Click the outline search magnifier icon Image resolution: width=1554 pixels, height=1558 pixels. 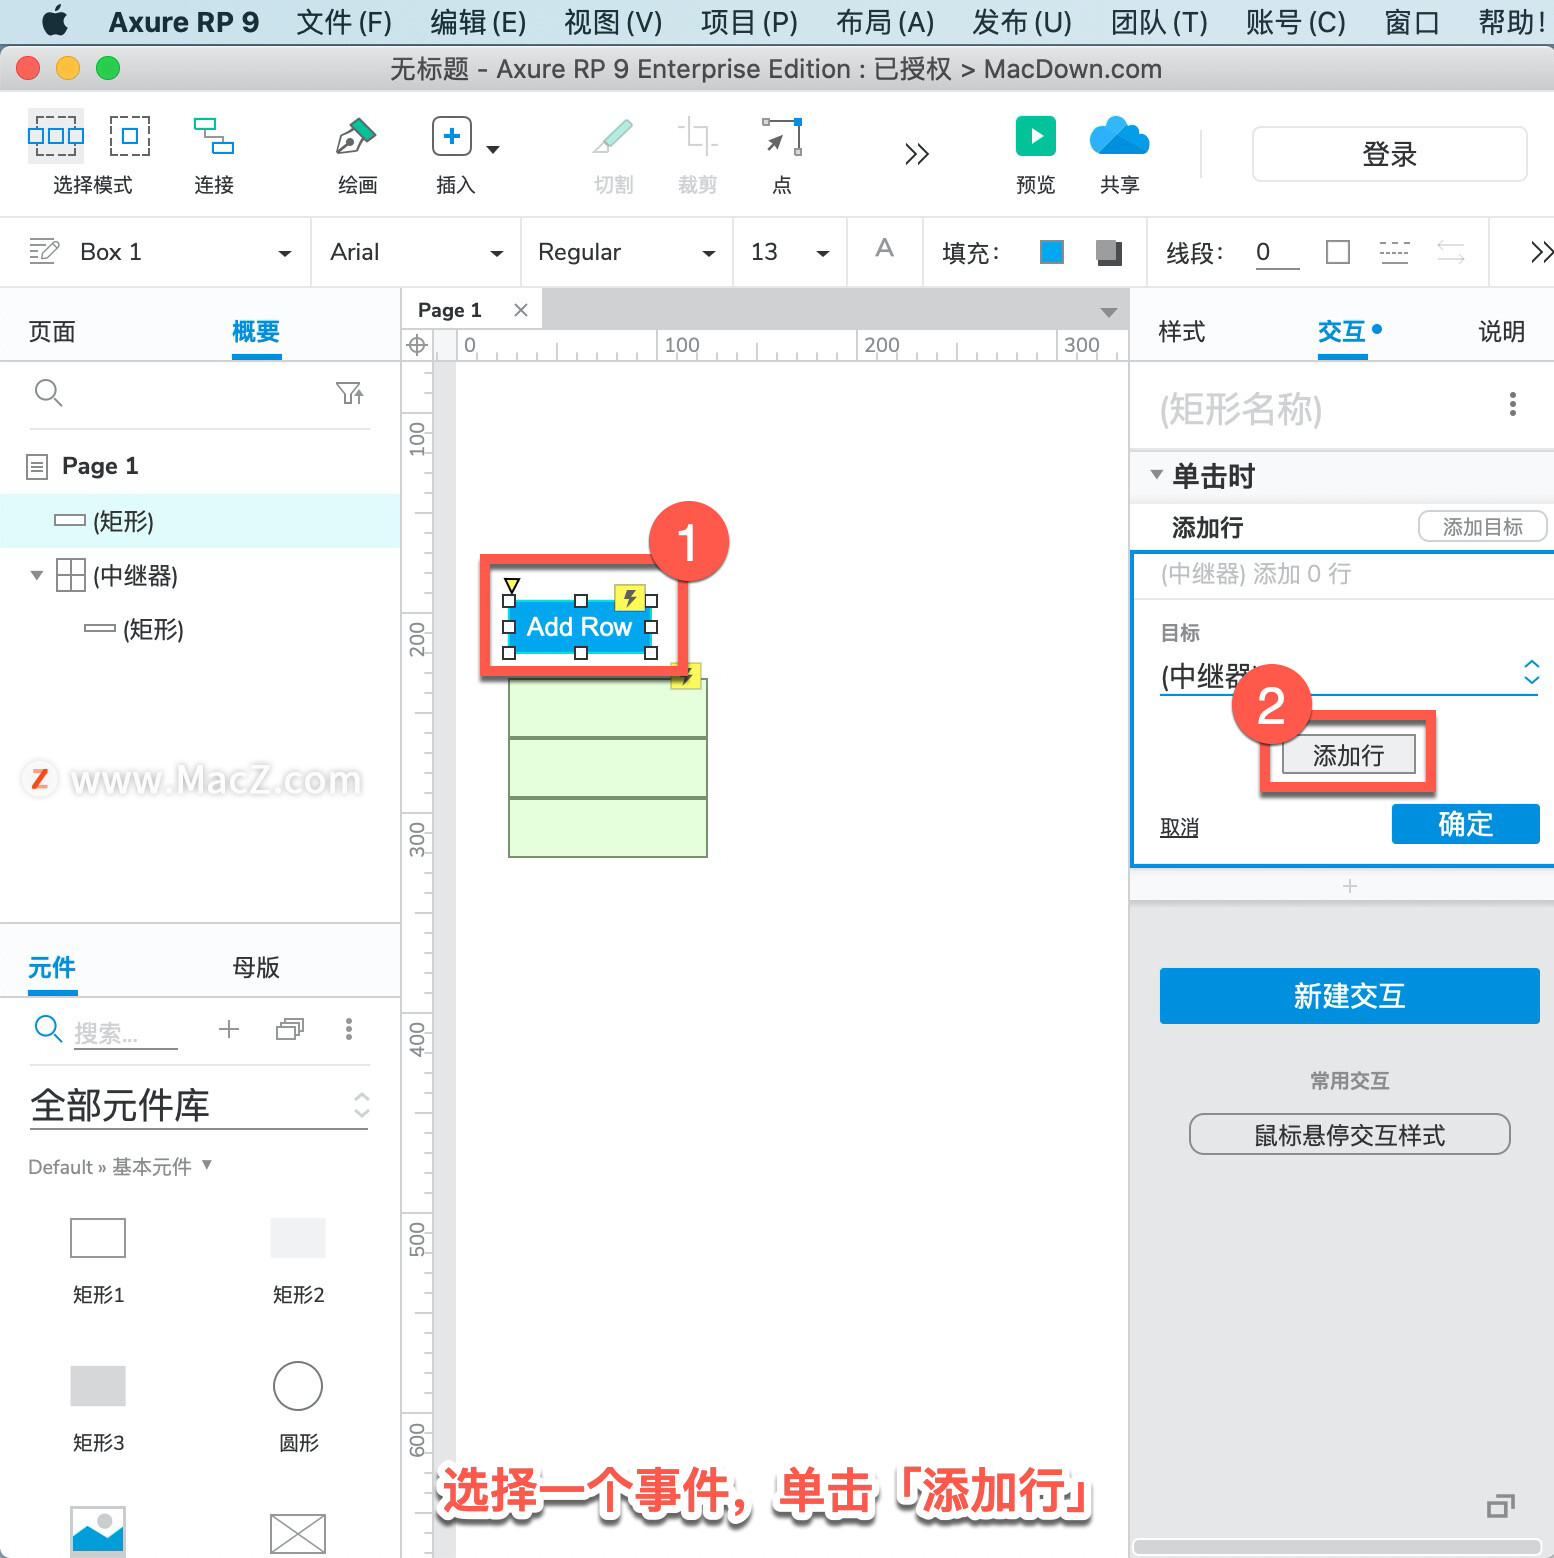coord(48,393)
